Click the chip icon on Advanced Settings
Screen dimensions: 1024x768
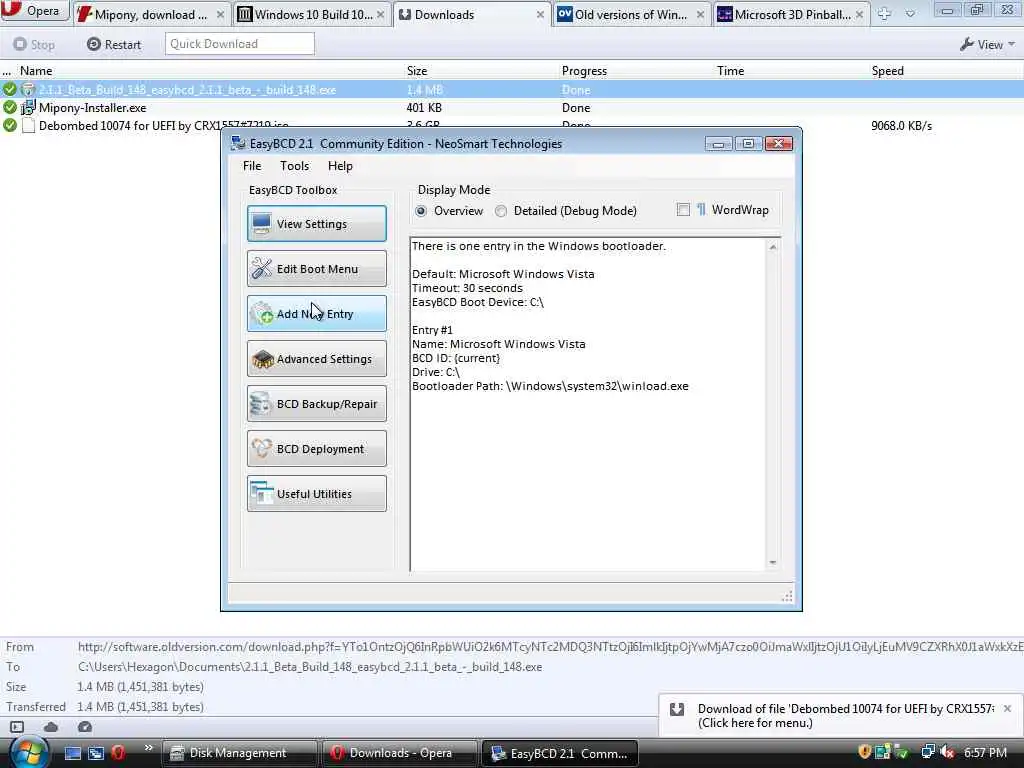point(263,359)
